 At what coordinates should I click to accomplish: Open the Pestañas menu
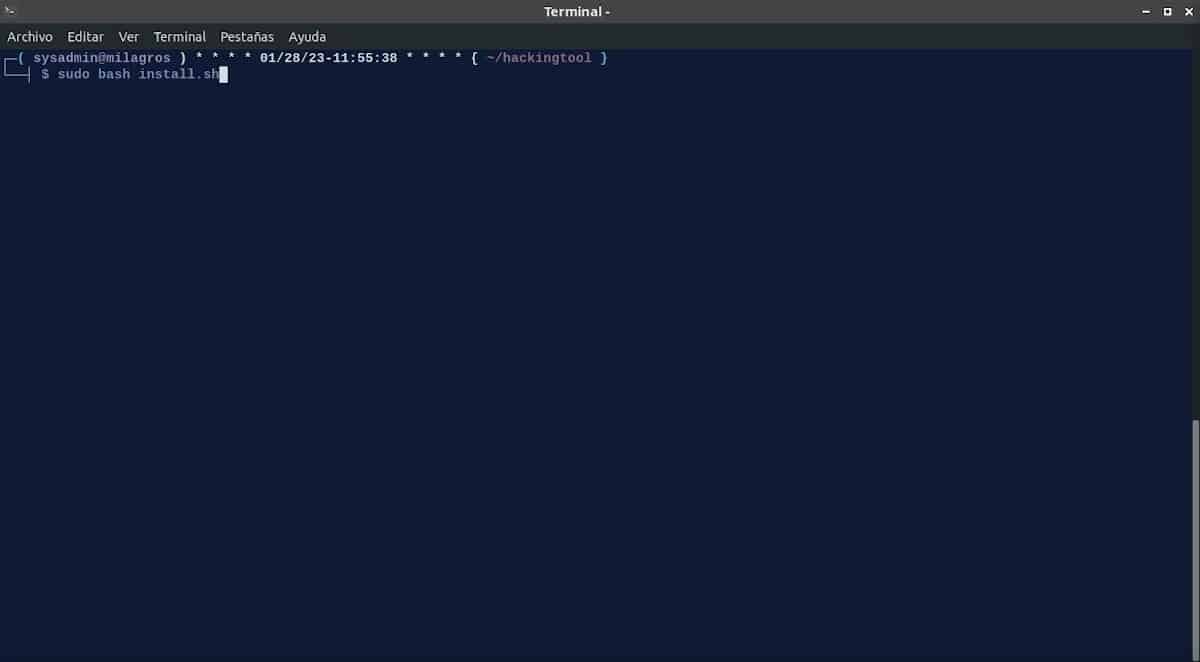247,37
